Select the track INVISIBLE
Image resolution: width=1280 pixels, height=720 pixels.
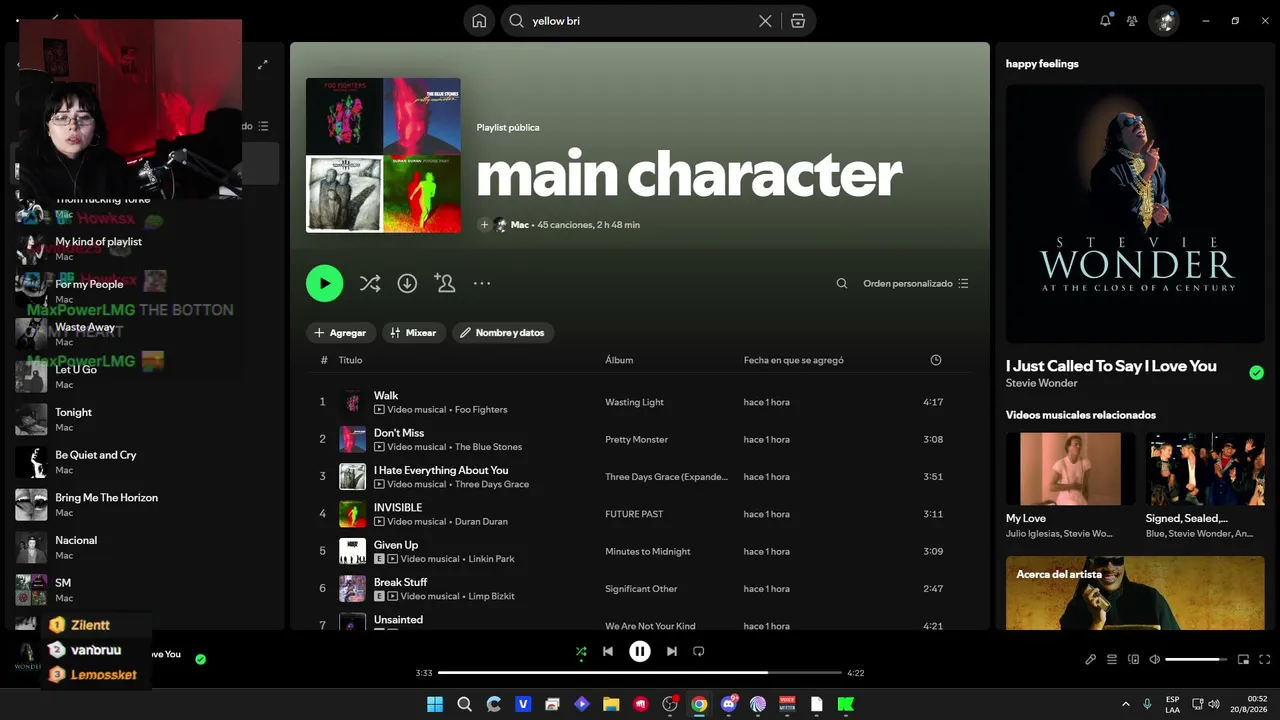tap(640, 514)
